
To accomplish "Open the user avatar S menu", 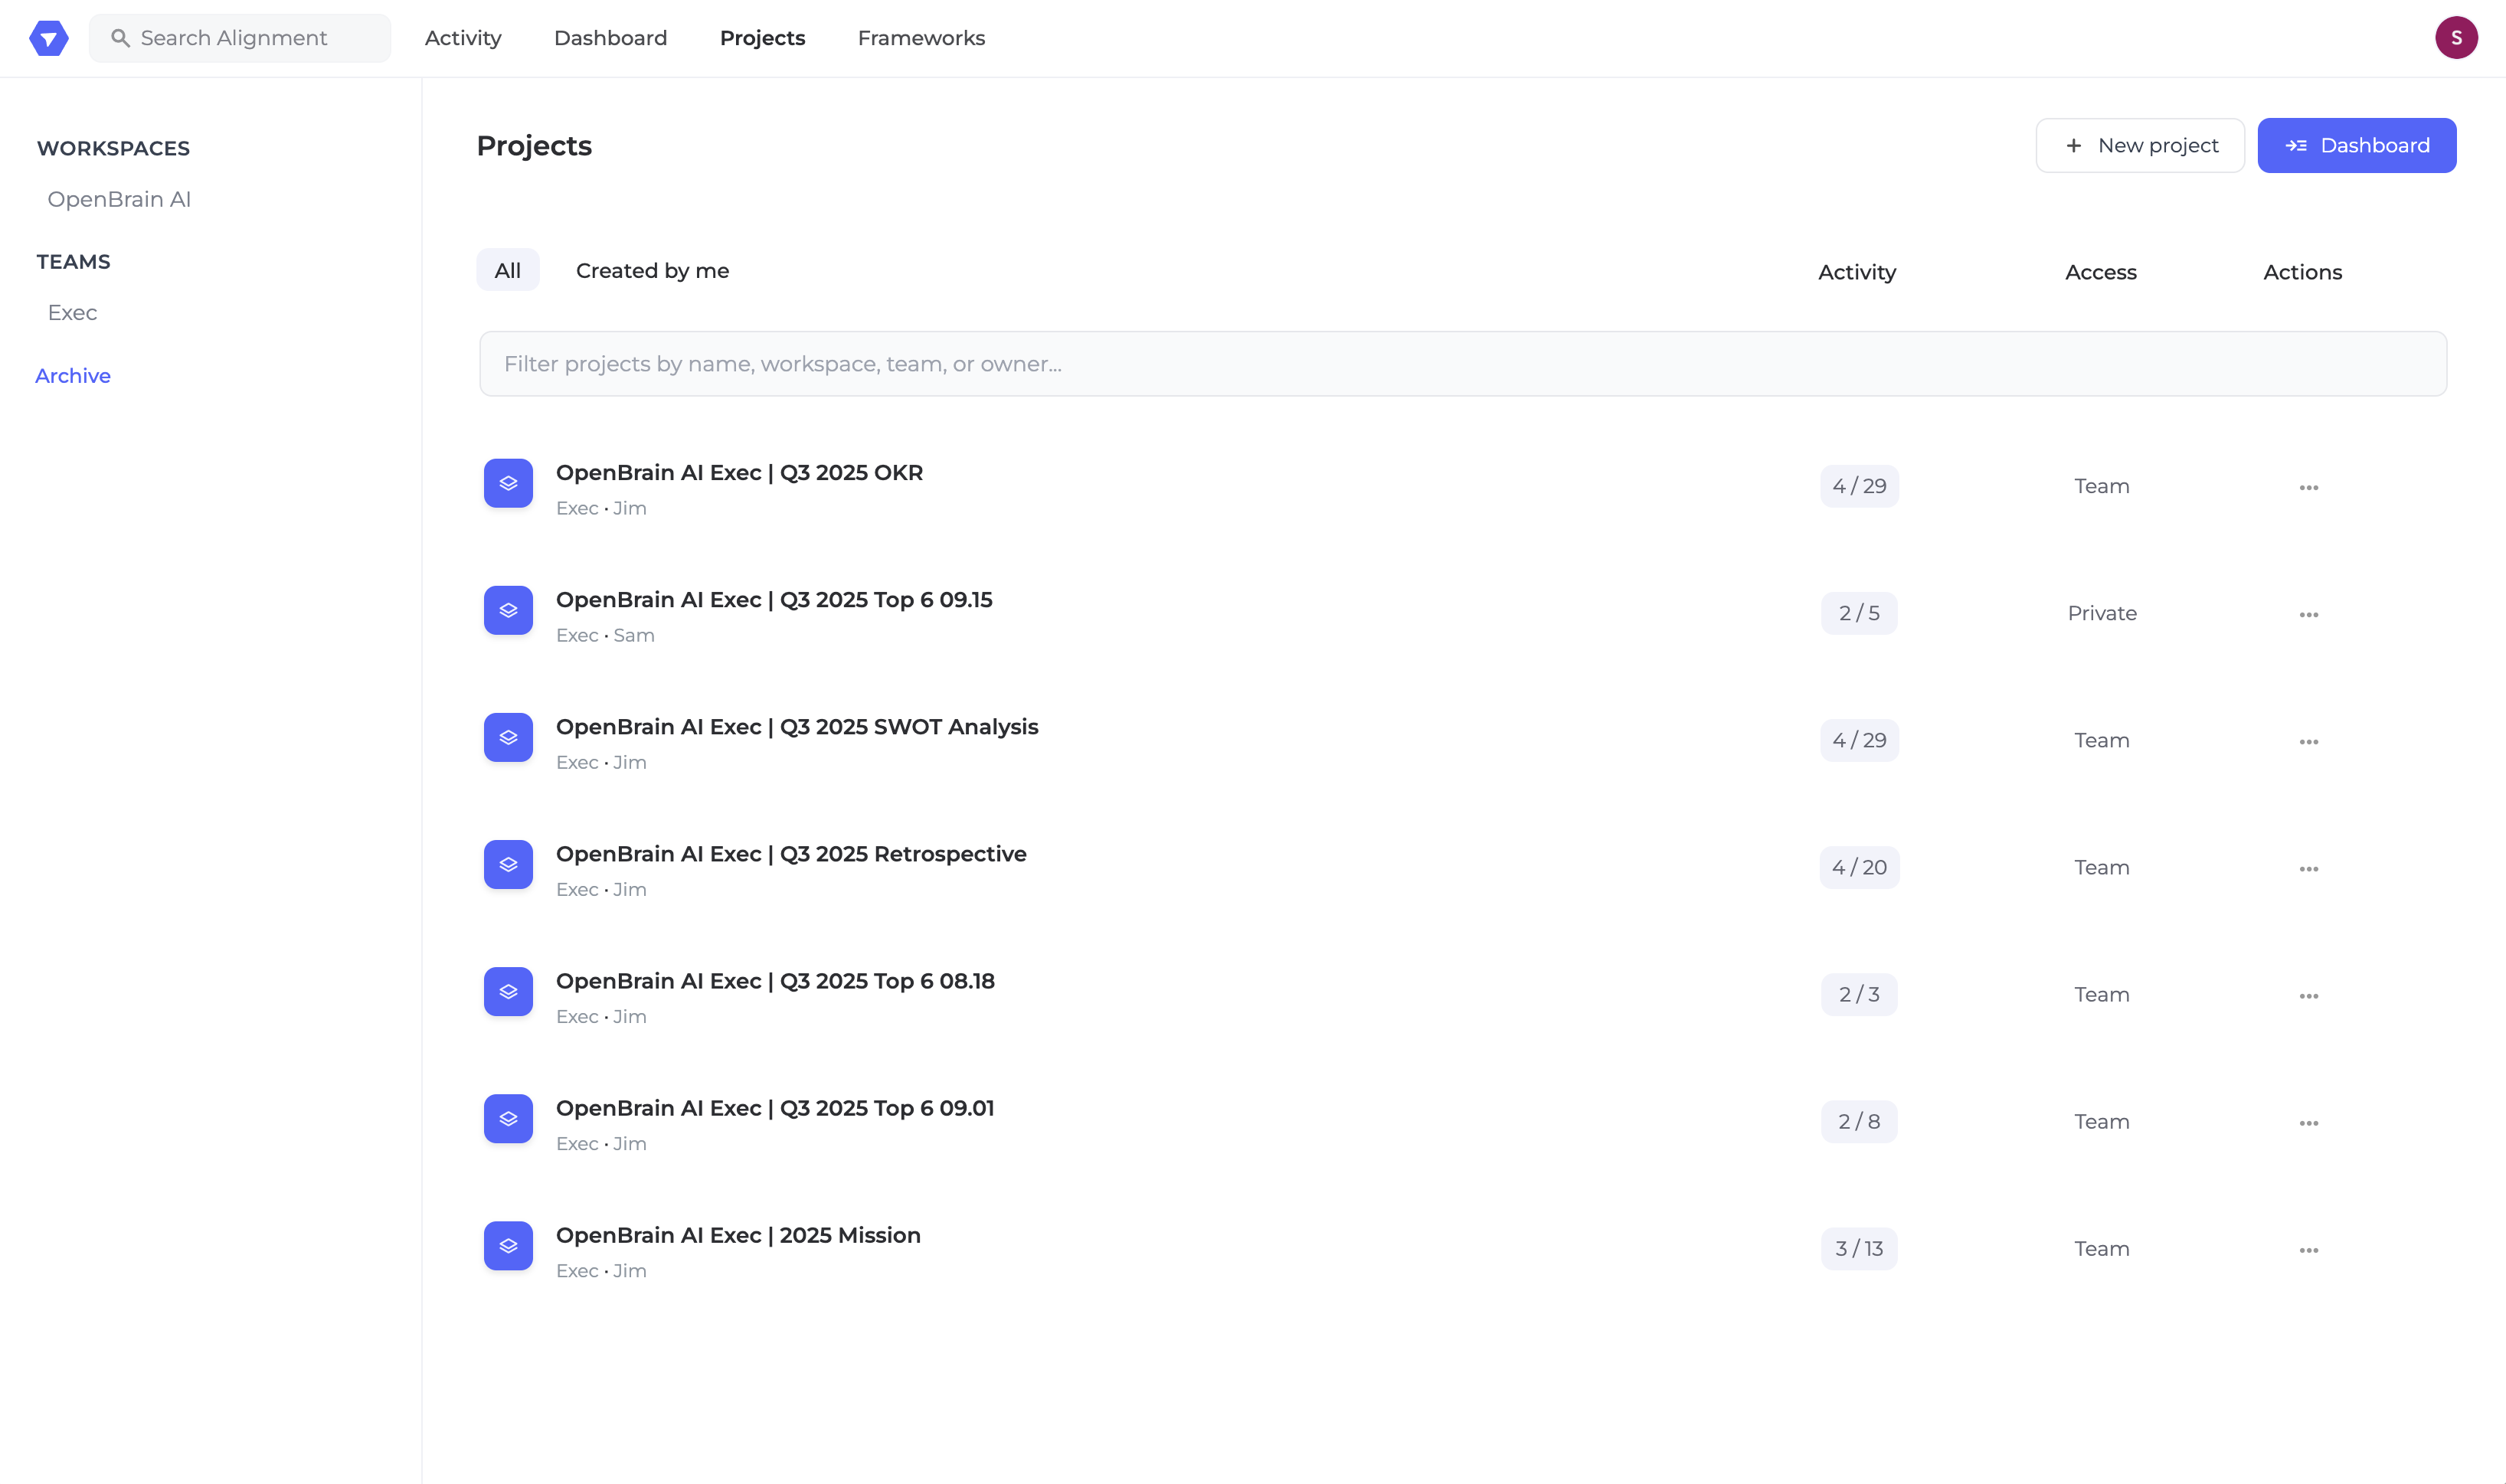I will 2455,38.
